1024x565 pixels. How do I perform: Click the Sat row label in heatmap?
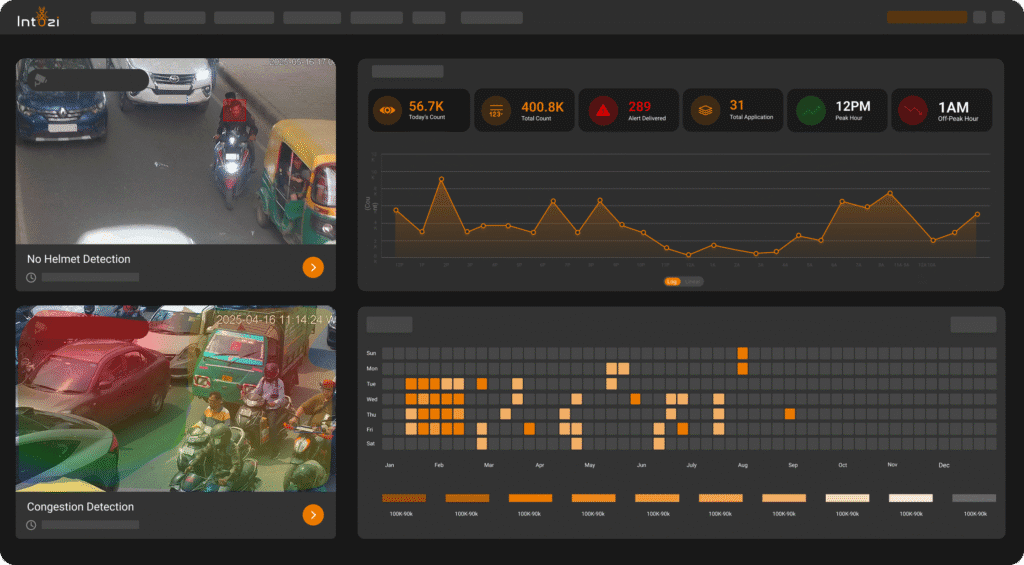[x=370, y=444]
